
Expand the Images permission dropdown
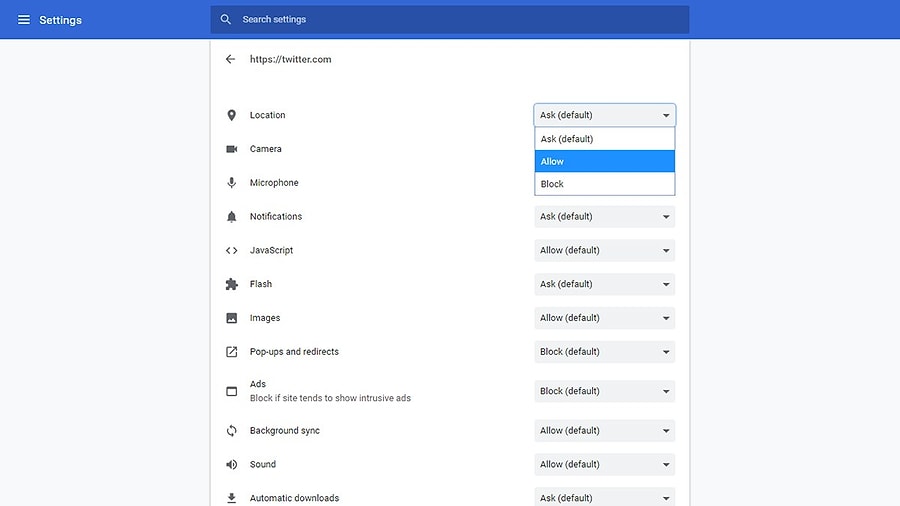[x=604, y=318]
